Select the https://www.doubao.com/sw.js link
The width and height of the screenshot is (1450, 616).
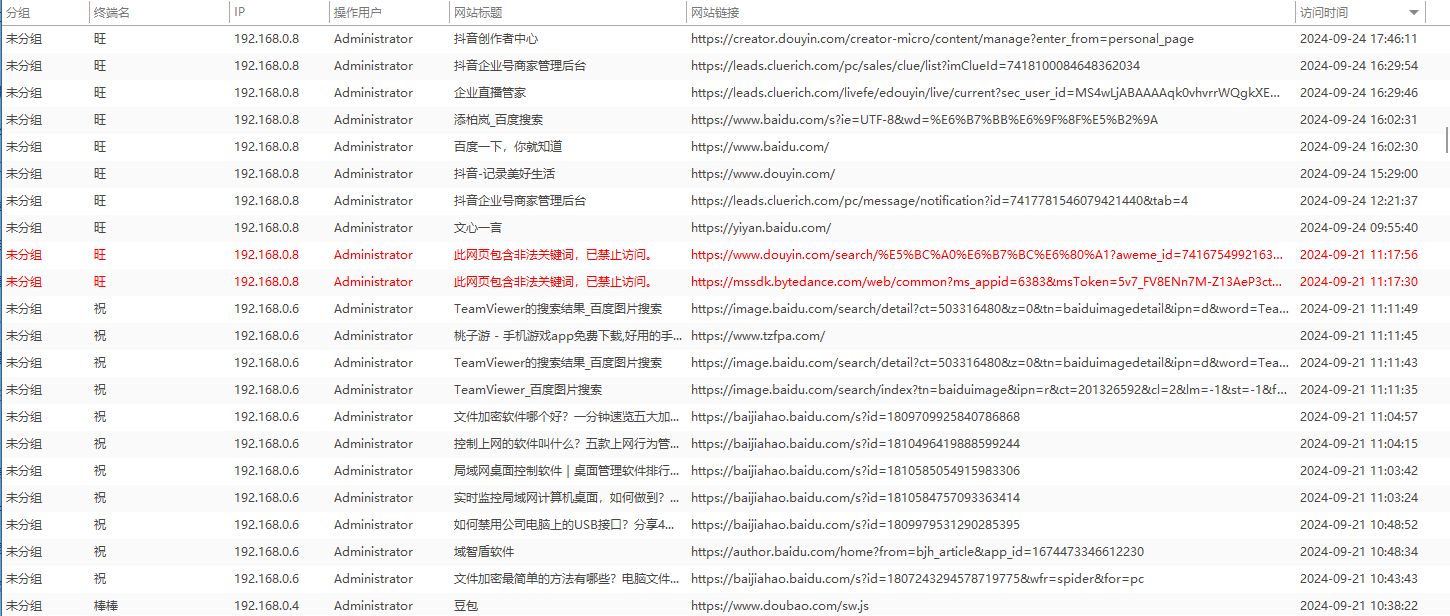[x=780, y=606]
